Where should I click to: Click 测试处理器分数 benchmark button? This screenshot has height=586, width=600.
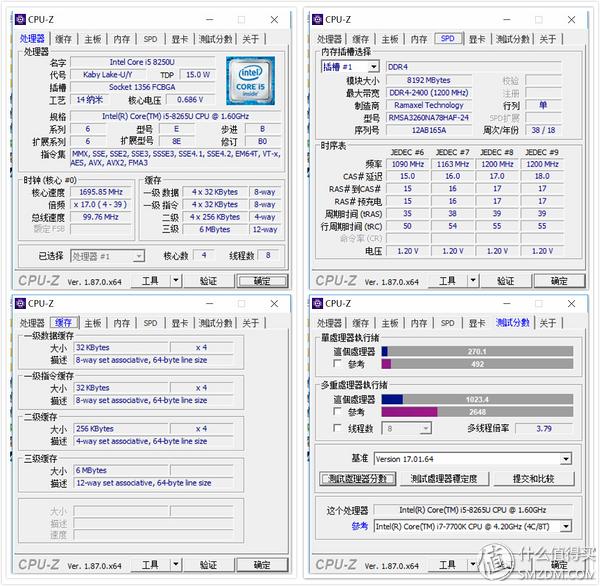pos(357,478)
